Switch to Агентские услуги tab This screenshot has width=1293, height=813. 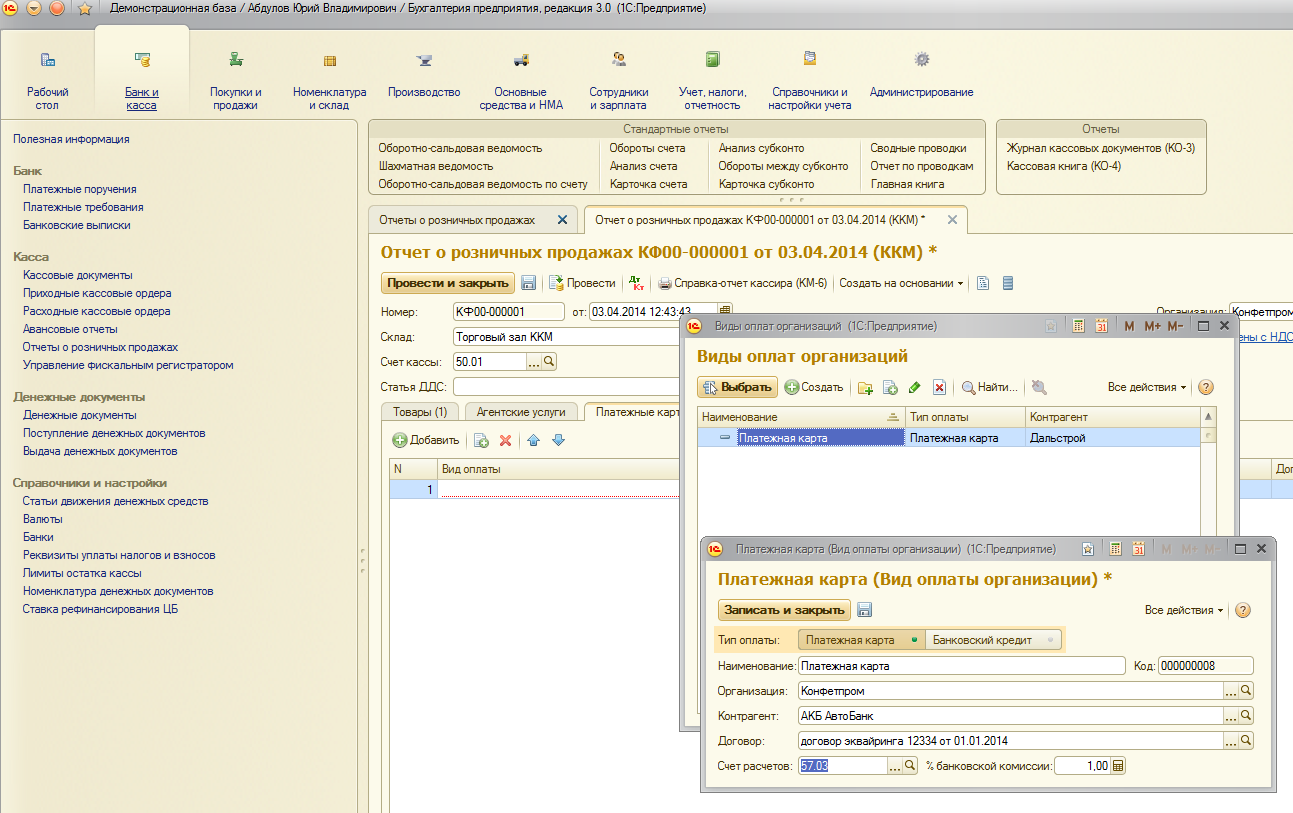point(521,411)
